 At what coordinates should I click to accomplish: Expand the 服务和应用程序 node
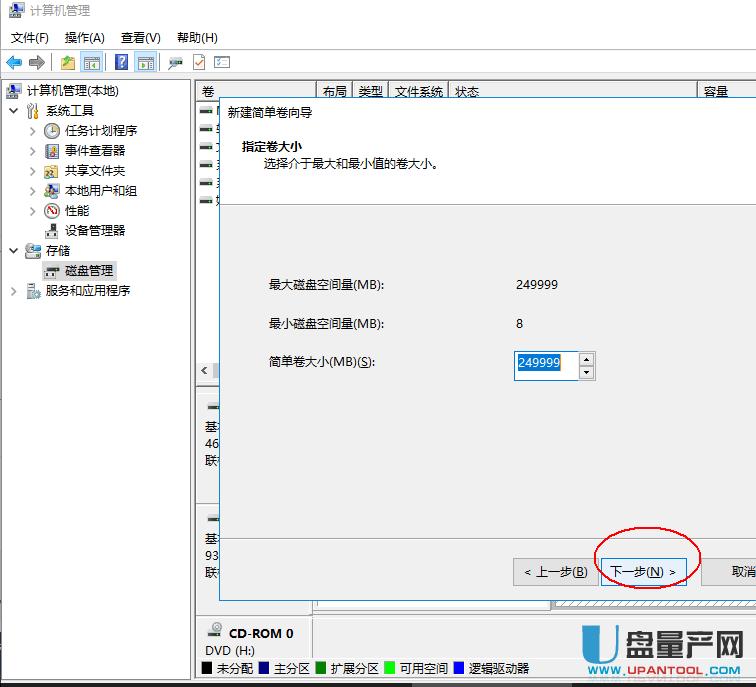point(14,291)
